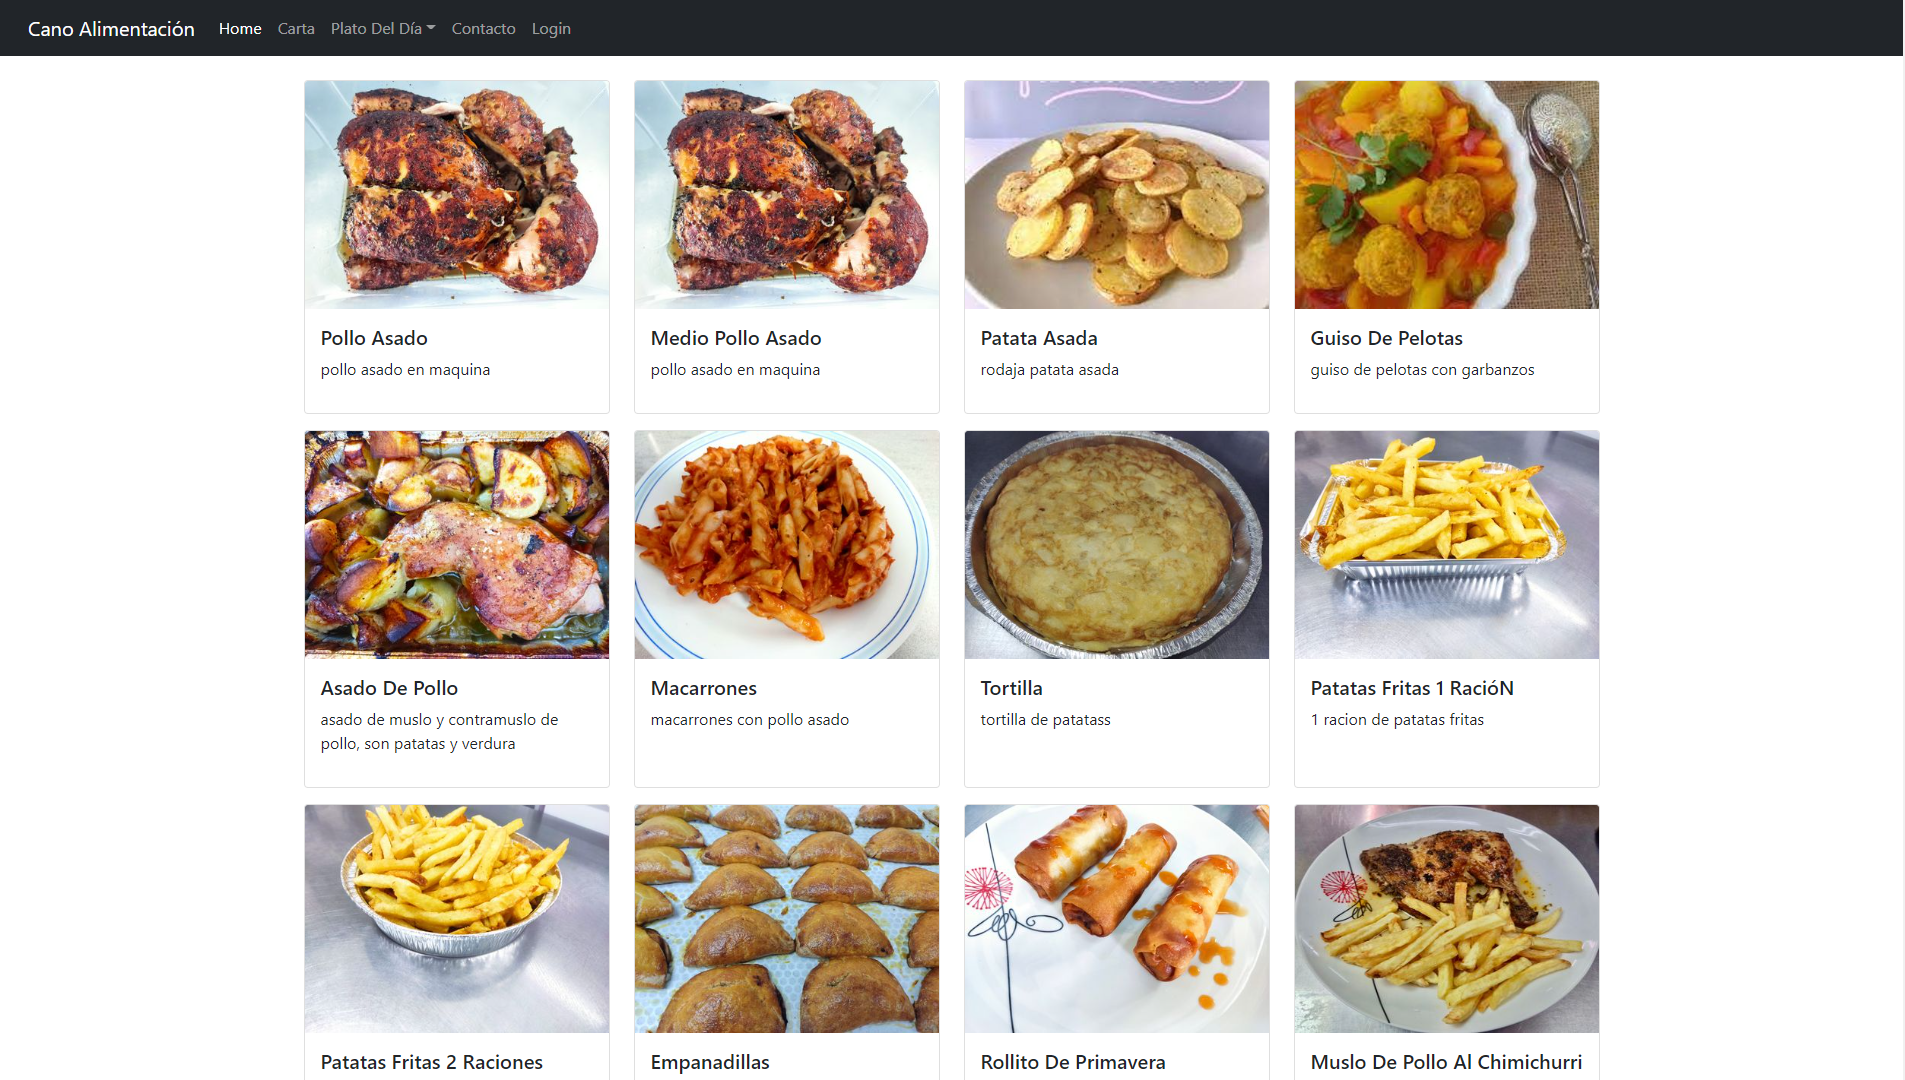Open the Tortilla photo
Image resolution: width=1905 pixels, height=1080 pixels.
(1117, 545)
